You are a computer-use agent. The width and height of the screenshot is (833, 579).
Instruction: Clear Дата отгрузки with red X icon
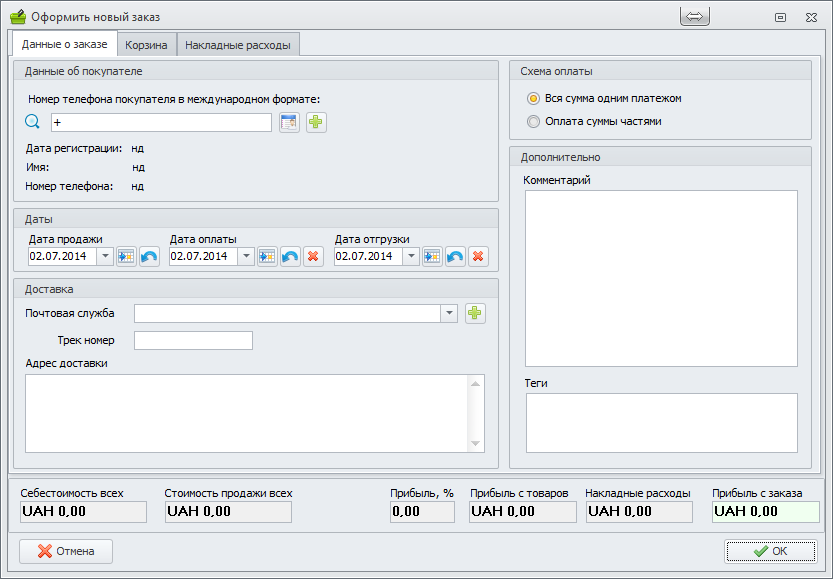click(478, 256)
